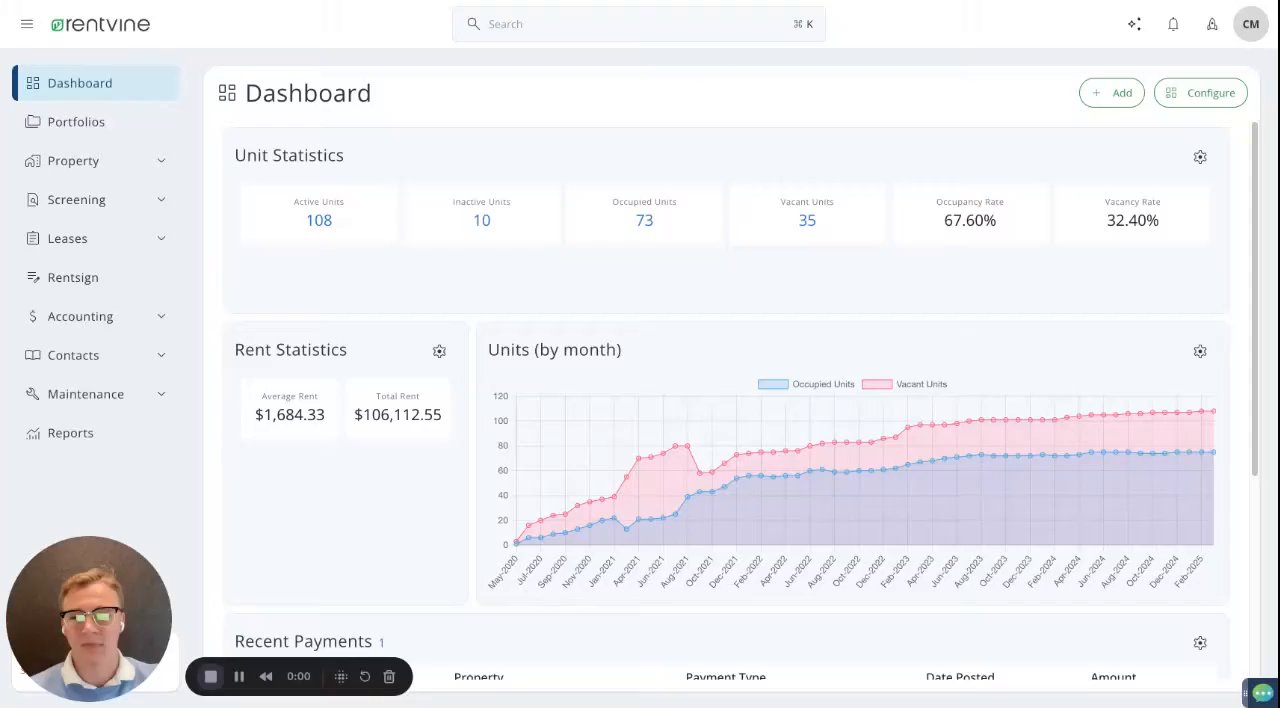The width and height of the screenshot is (1280, 708).
Task: Click the rocket icon in header
Action: (x=1212, y=24)
